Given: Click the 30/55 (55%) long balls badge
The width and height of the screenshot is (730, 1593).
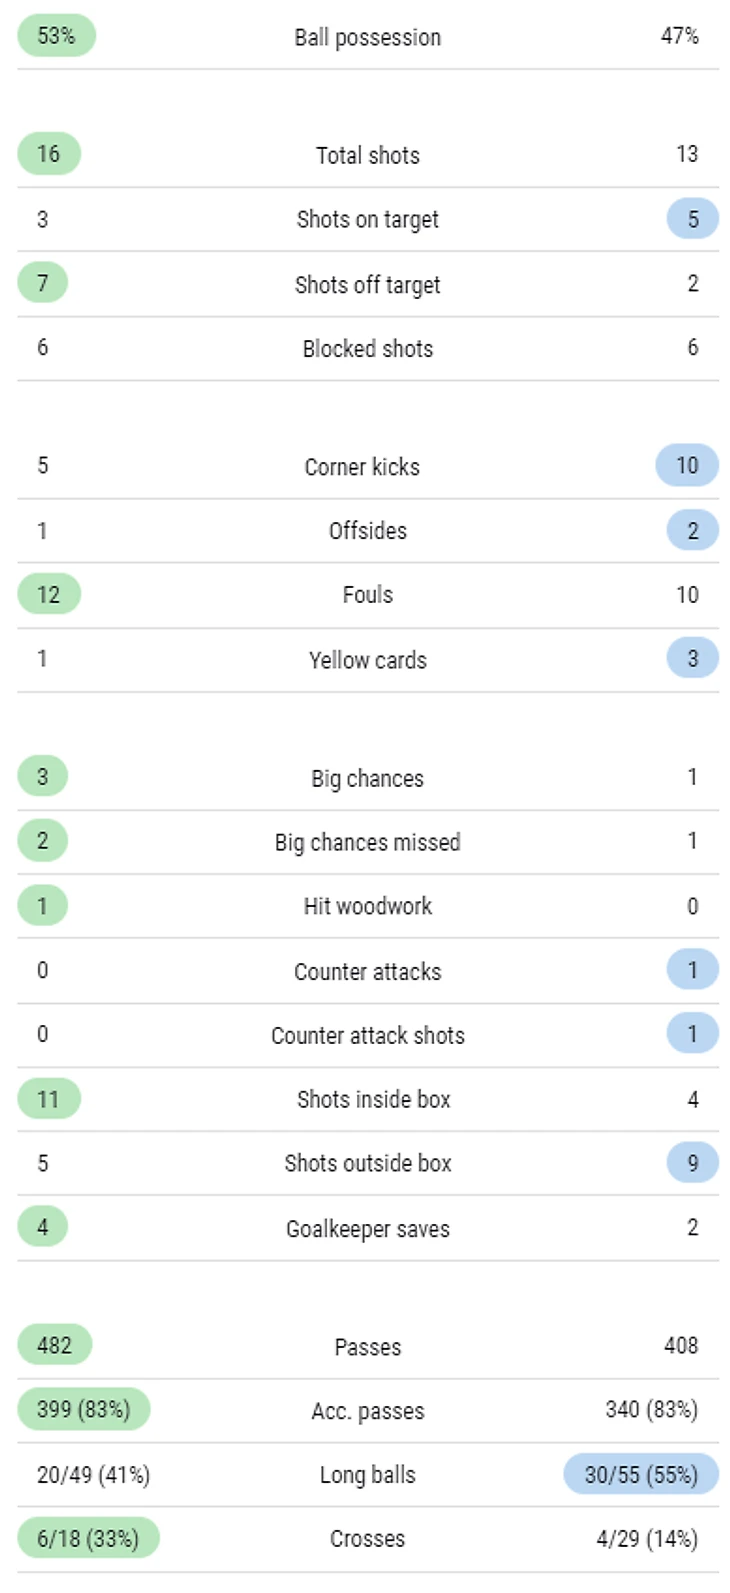Looking at the screenshot, I should click(641, 1475).
